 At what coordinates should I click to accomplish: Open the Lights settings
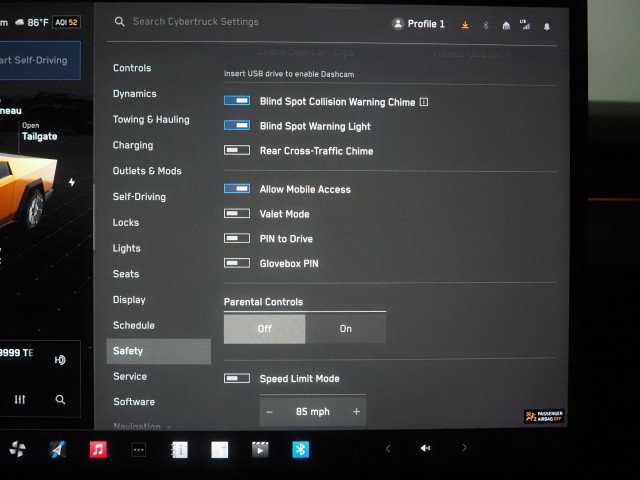pyautogui.click(x=127, y=248)
